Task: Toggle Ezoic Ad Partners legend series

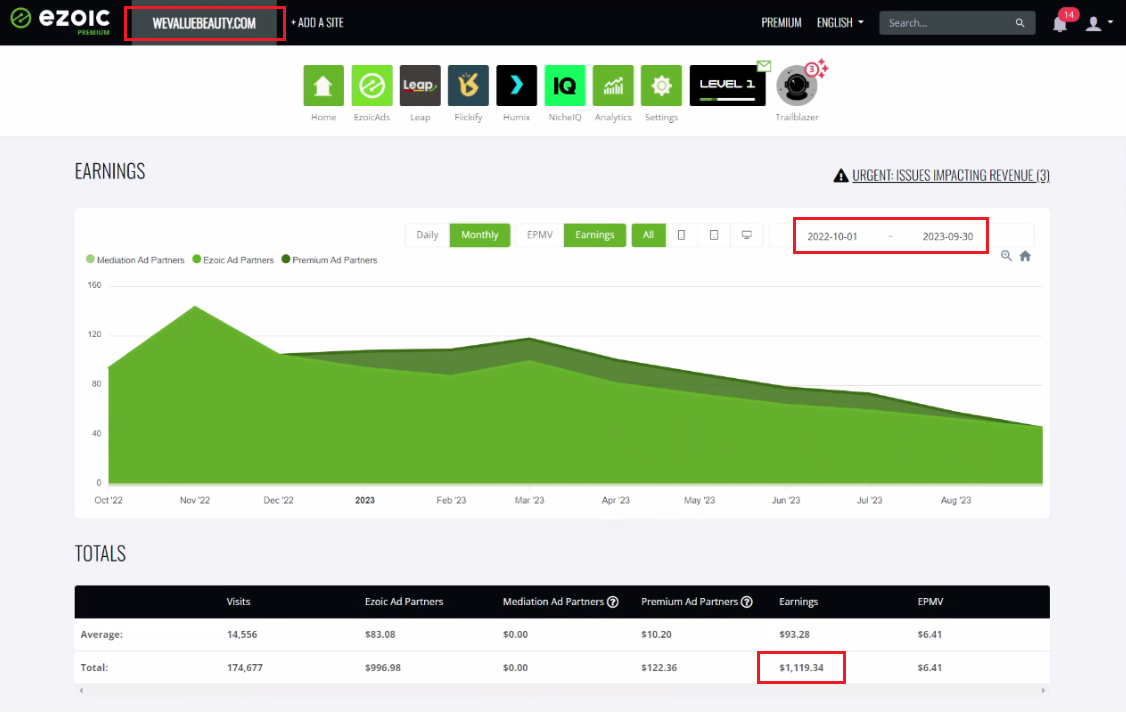Action: (233, 260)
